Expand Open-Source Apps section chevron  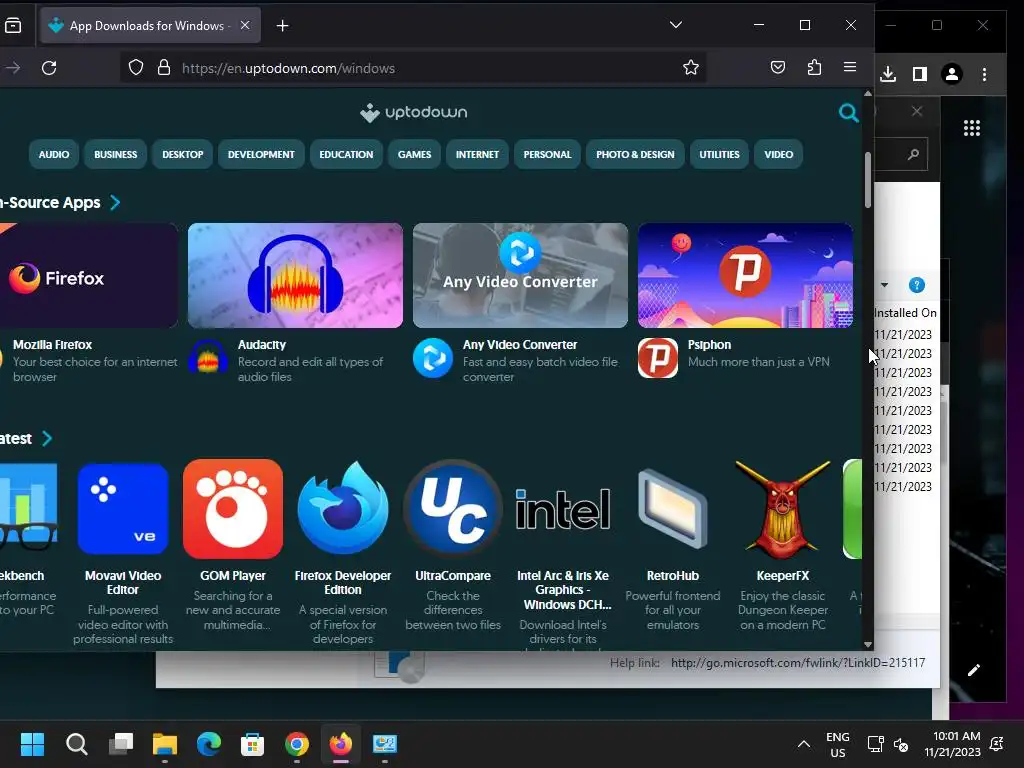coord(115,202)
